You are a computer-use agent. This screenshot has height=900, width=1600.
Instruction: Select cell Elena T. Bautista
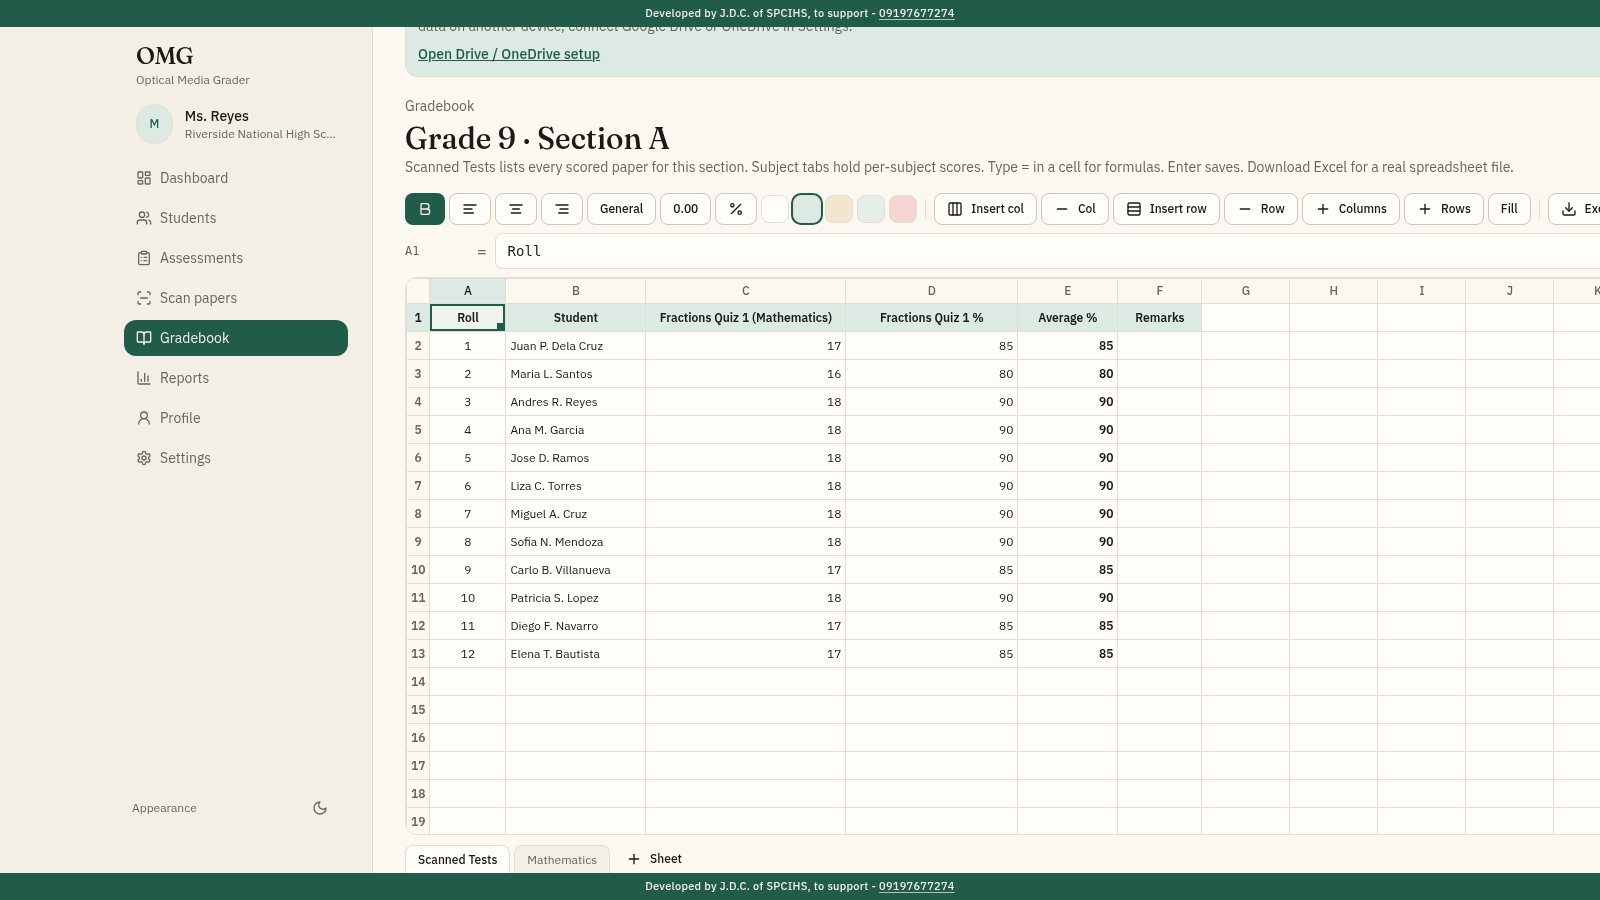tap(575, 654)
